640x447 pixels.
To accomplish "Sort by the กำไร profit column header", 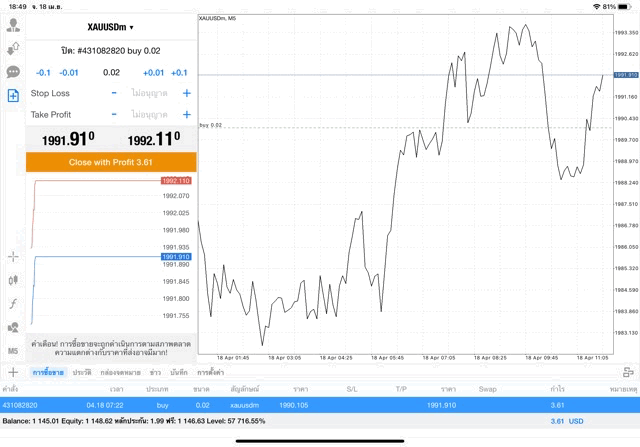I will click(557, 389).
